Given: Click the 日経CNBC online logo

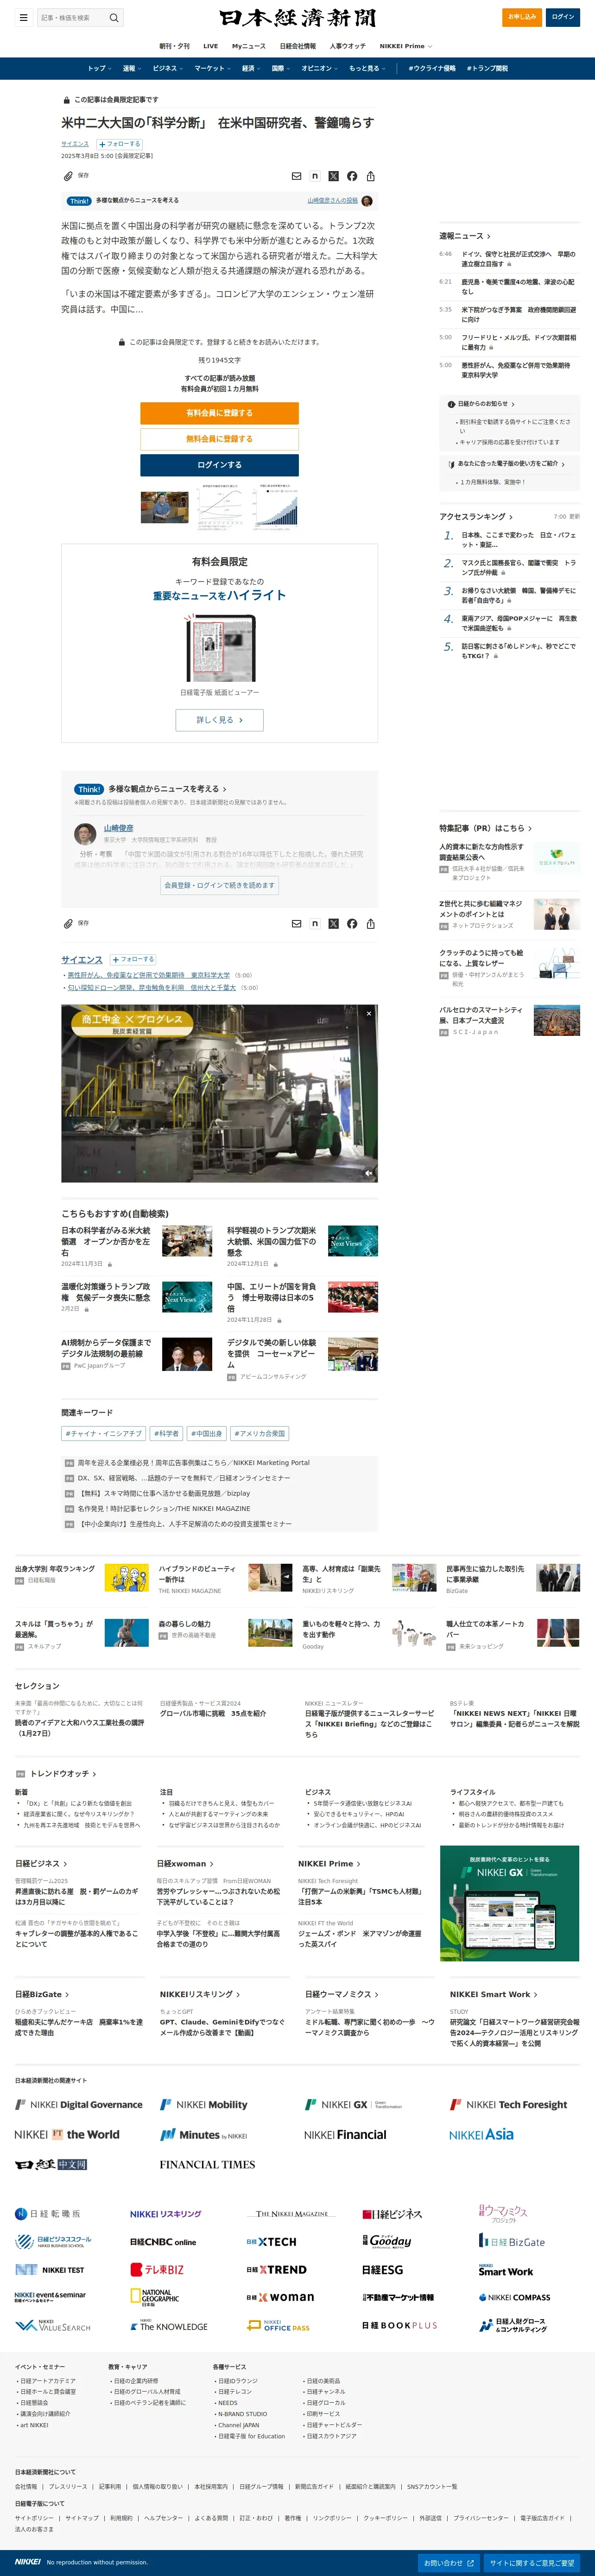Looking at the screenshot, I should (x=163, y=2241).
